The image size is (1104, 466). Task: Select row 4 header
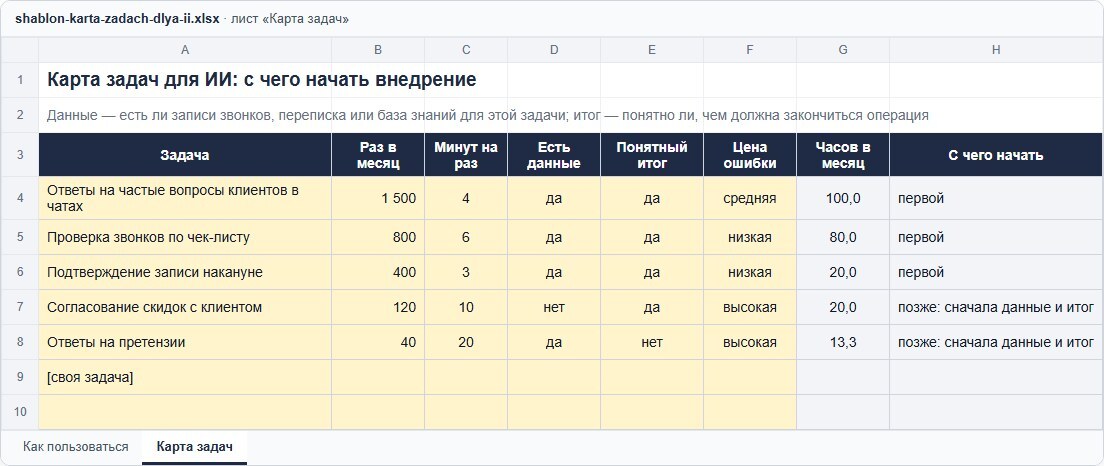click(20, 198)
